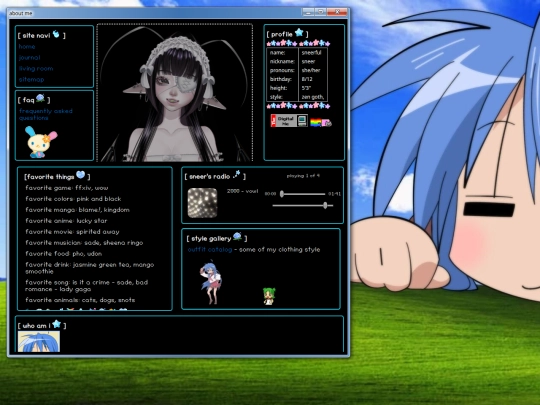Click the blue heart beside favorite things

81,175
